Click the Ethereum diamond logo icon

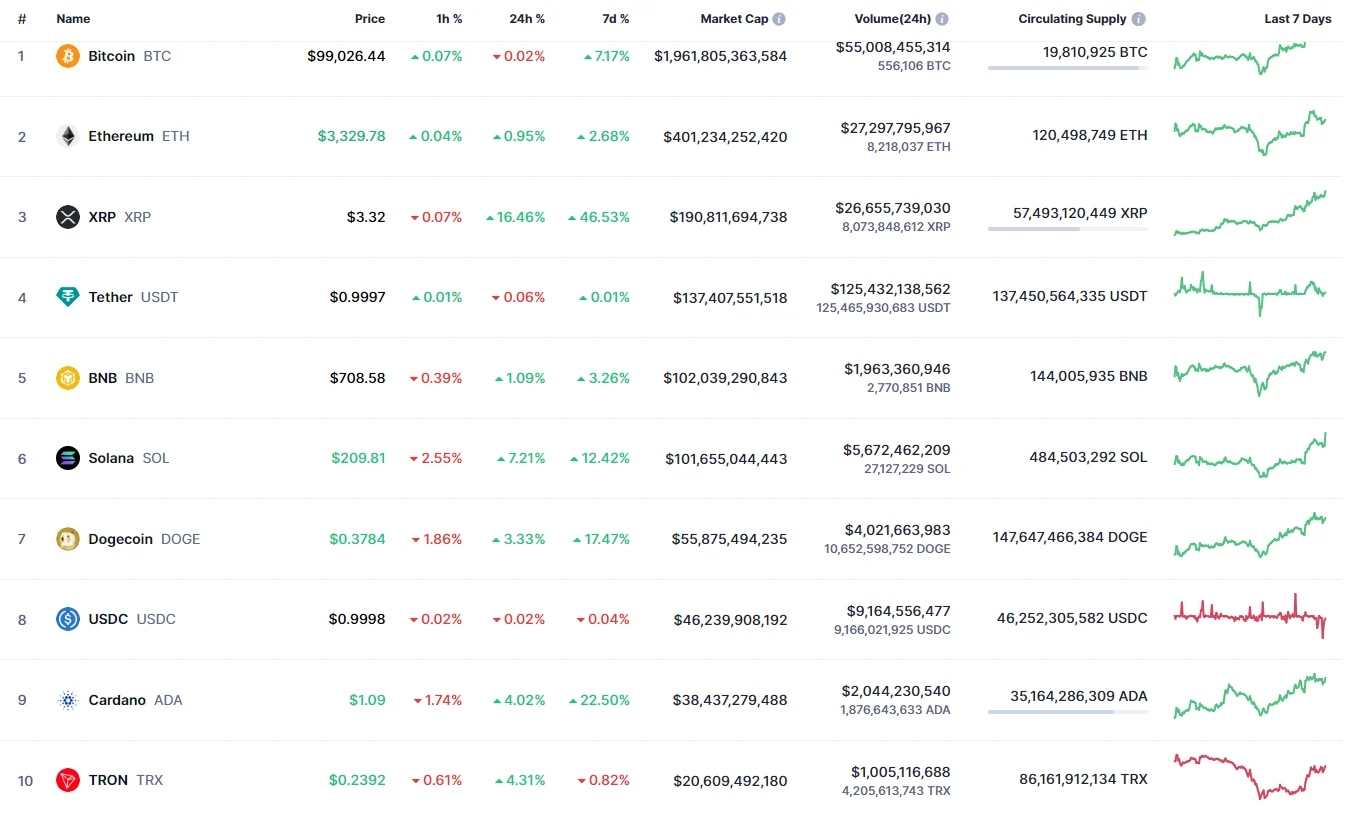pyautogui.click(x=68, y=136)
